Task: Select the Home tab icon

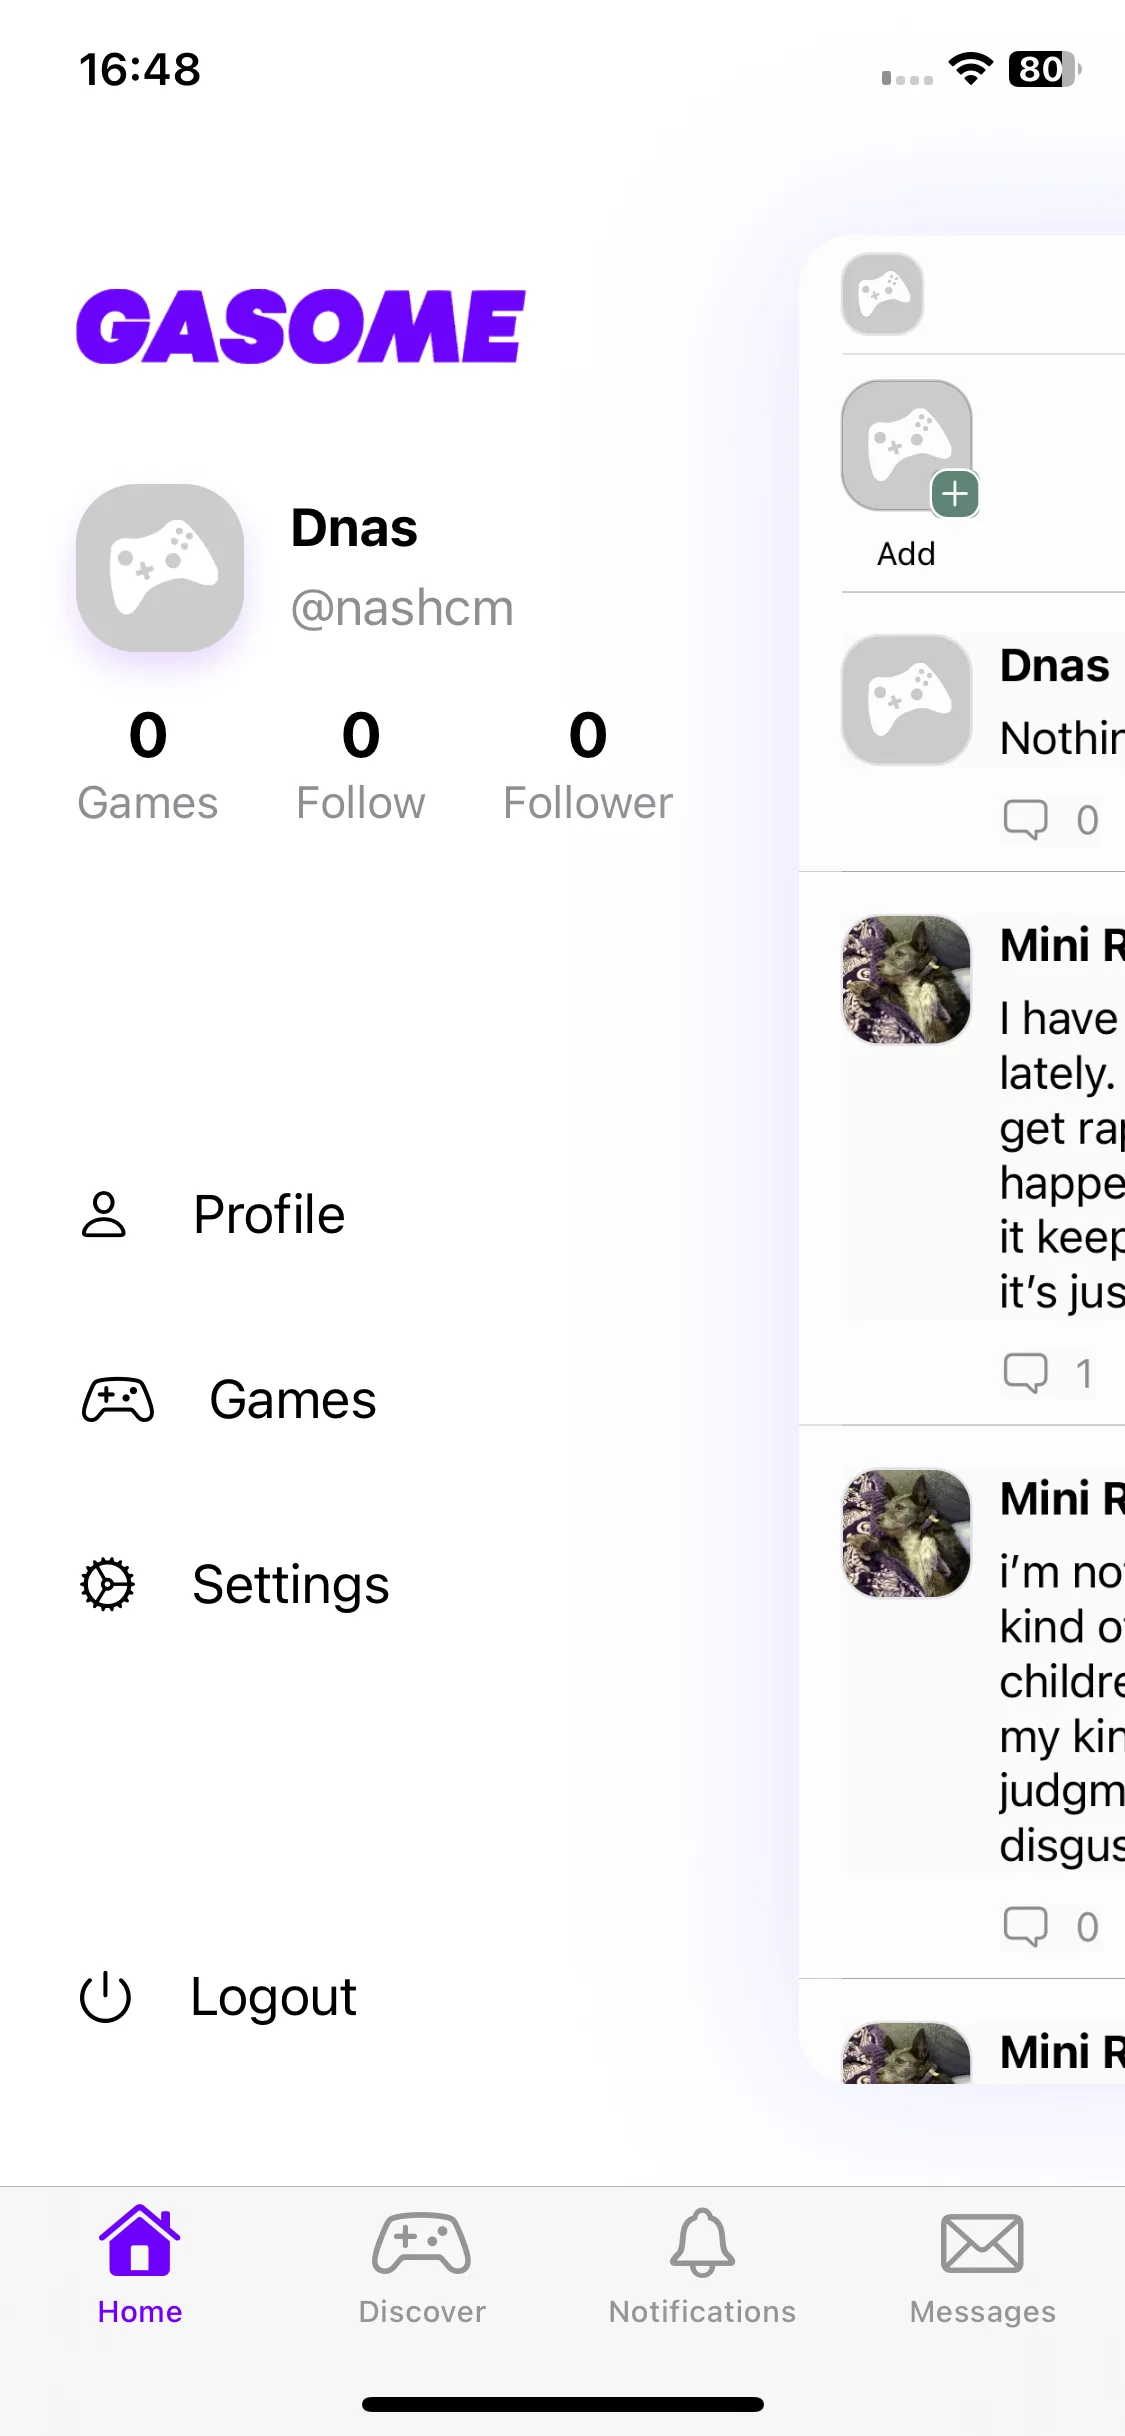Action: point(140,2244)
